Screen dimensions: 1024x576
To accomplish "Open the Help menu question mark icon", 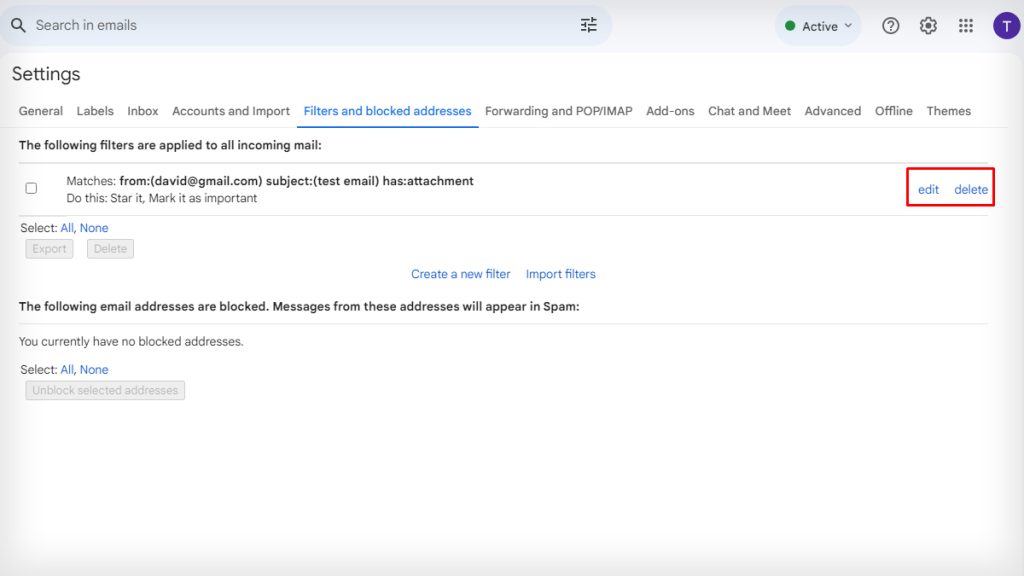I will (x=890, y=25).
